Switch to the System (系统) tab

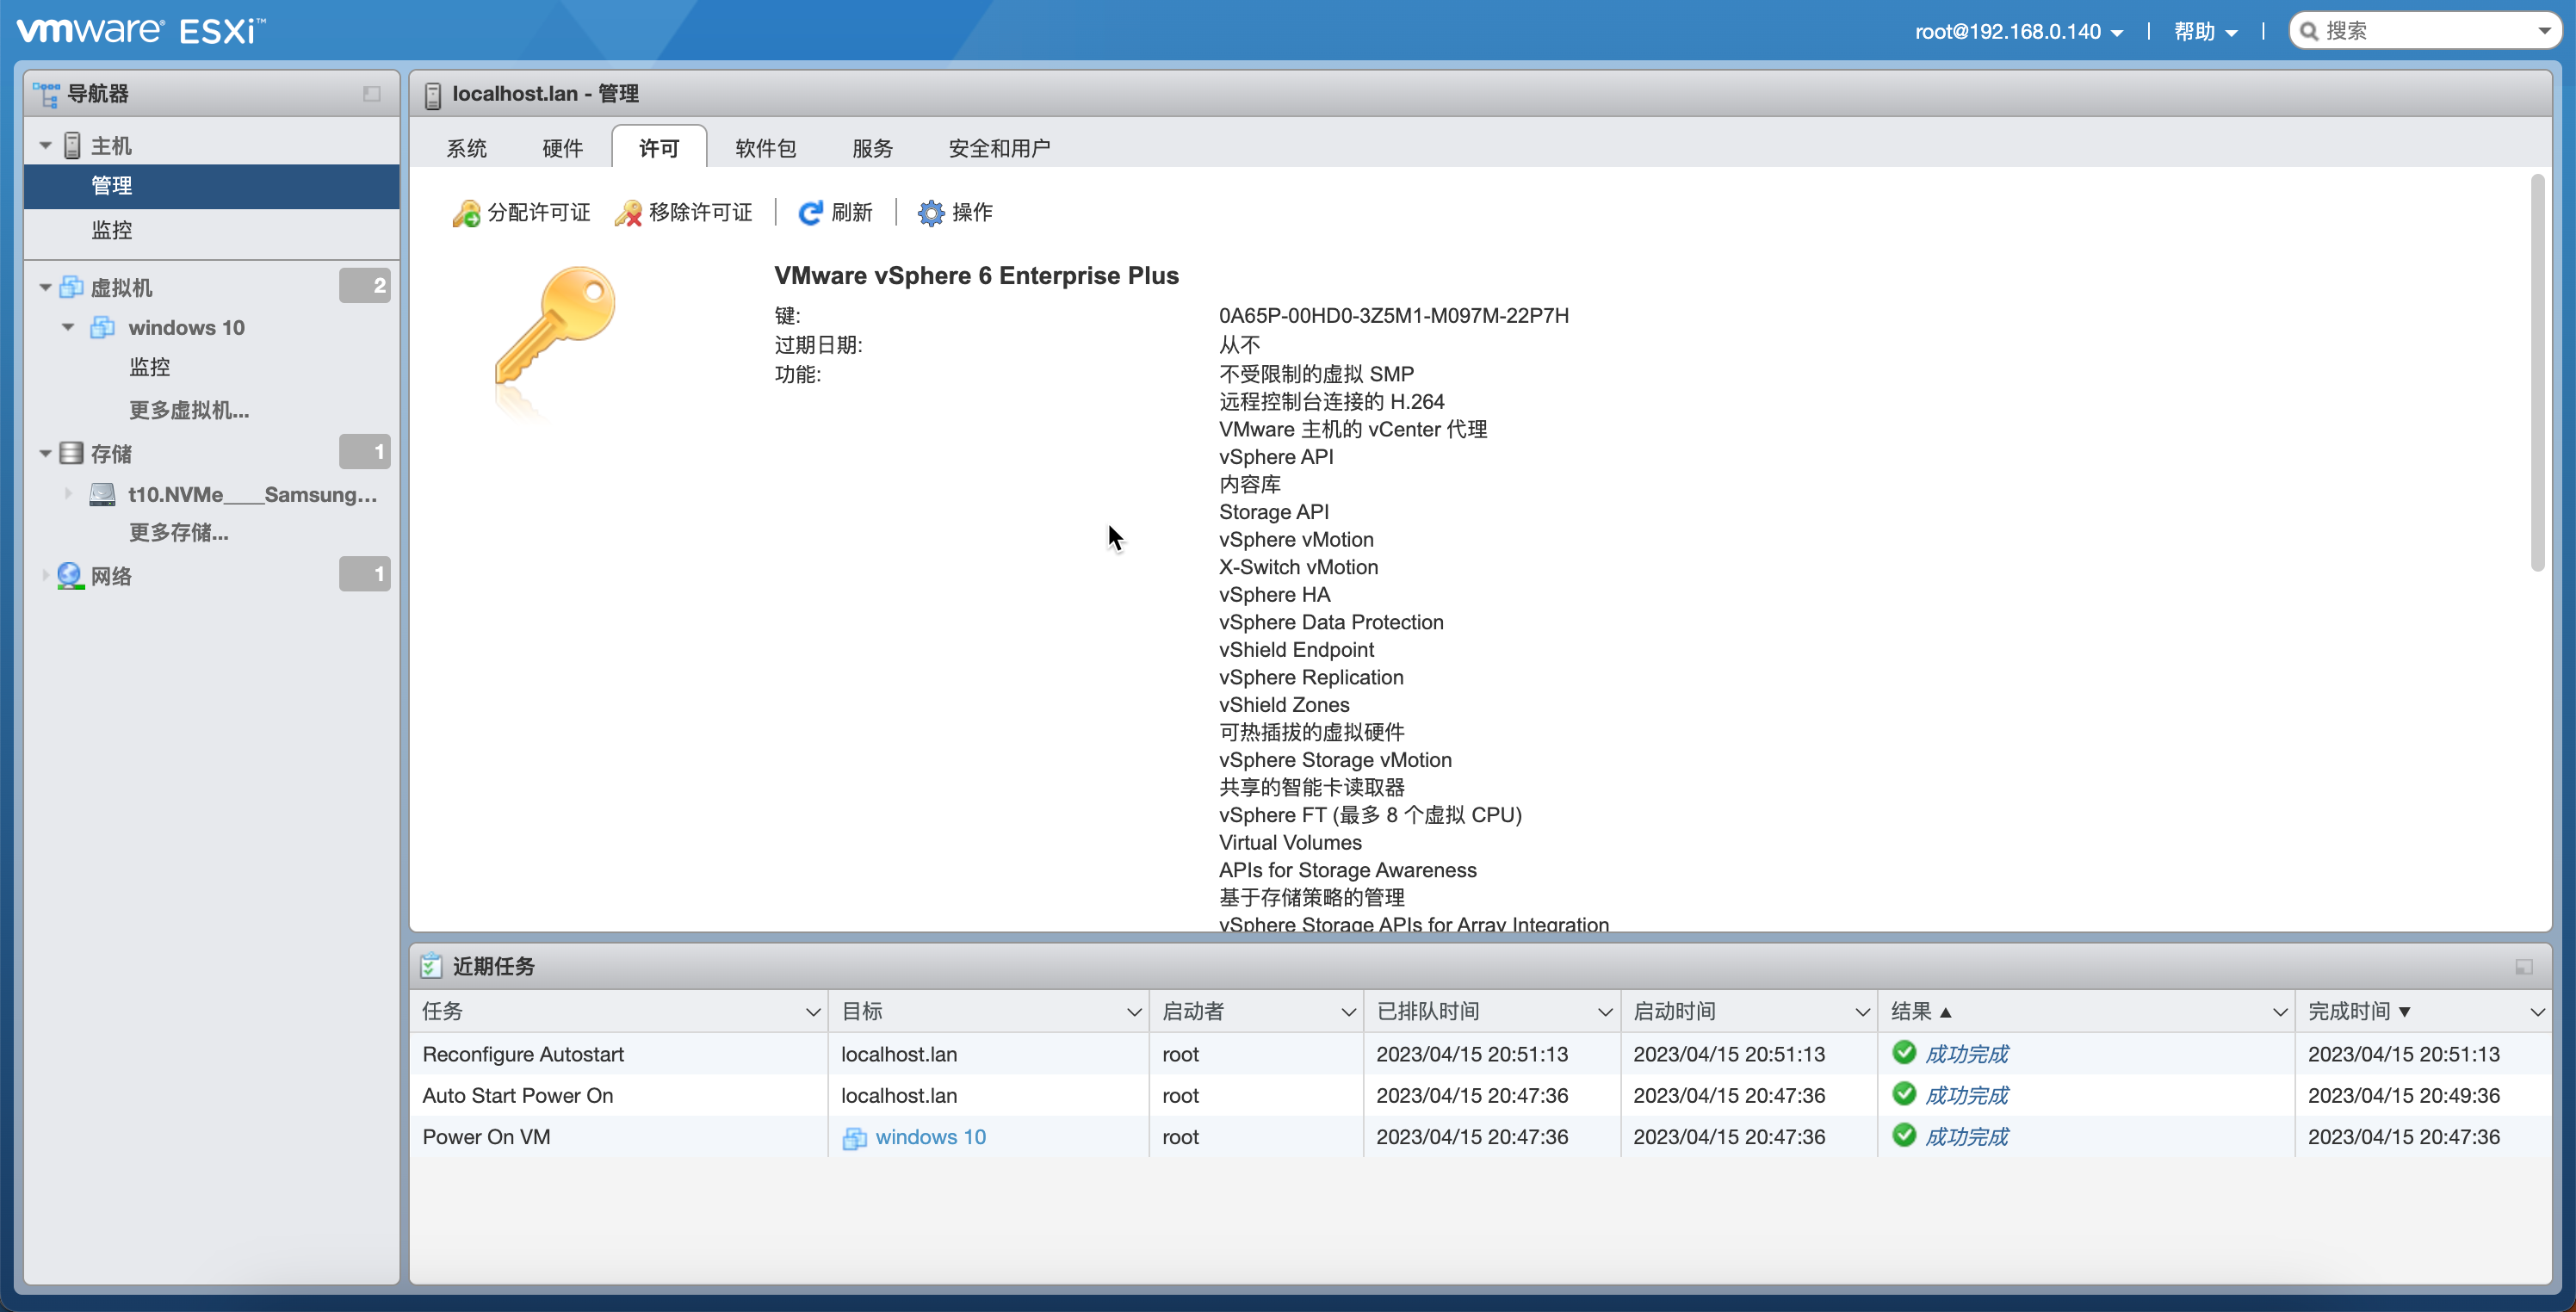(466, 148)
